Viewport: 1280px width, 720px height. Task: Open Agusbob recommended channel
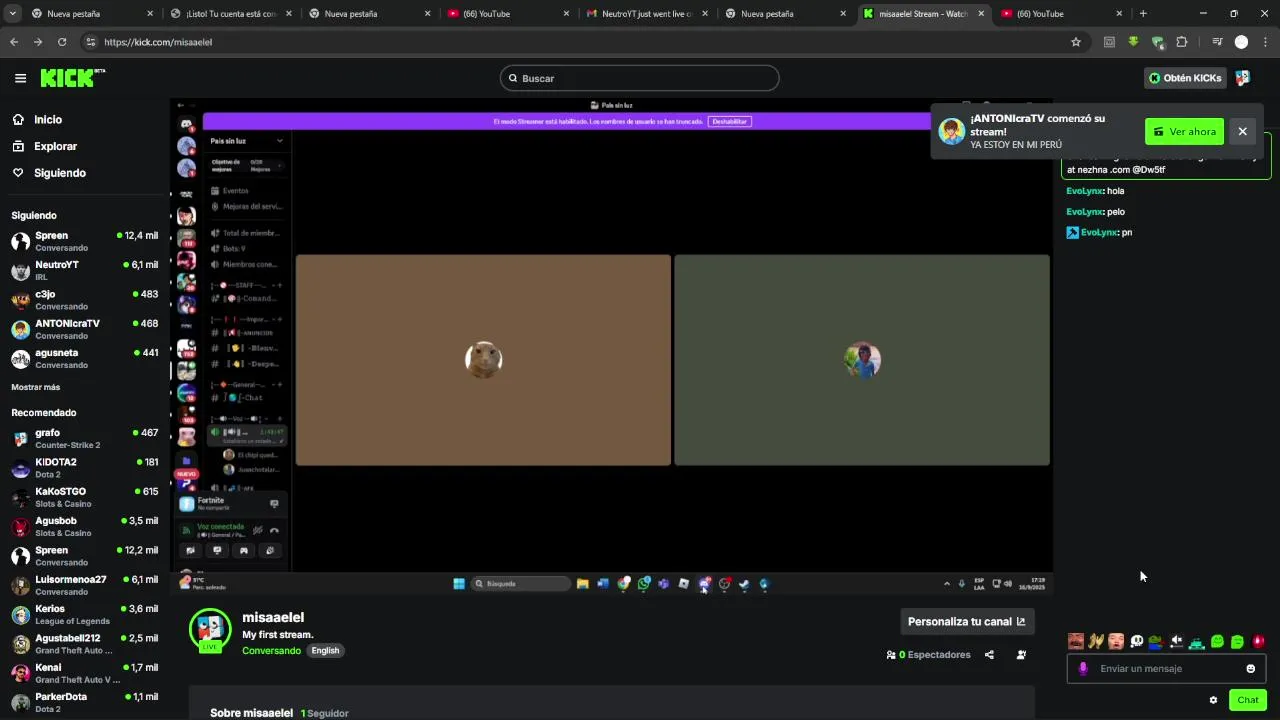click(x=85, y=526)
